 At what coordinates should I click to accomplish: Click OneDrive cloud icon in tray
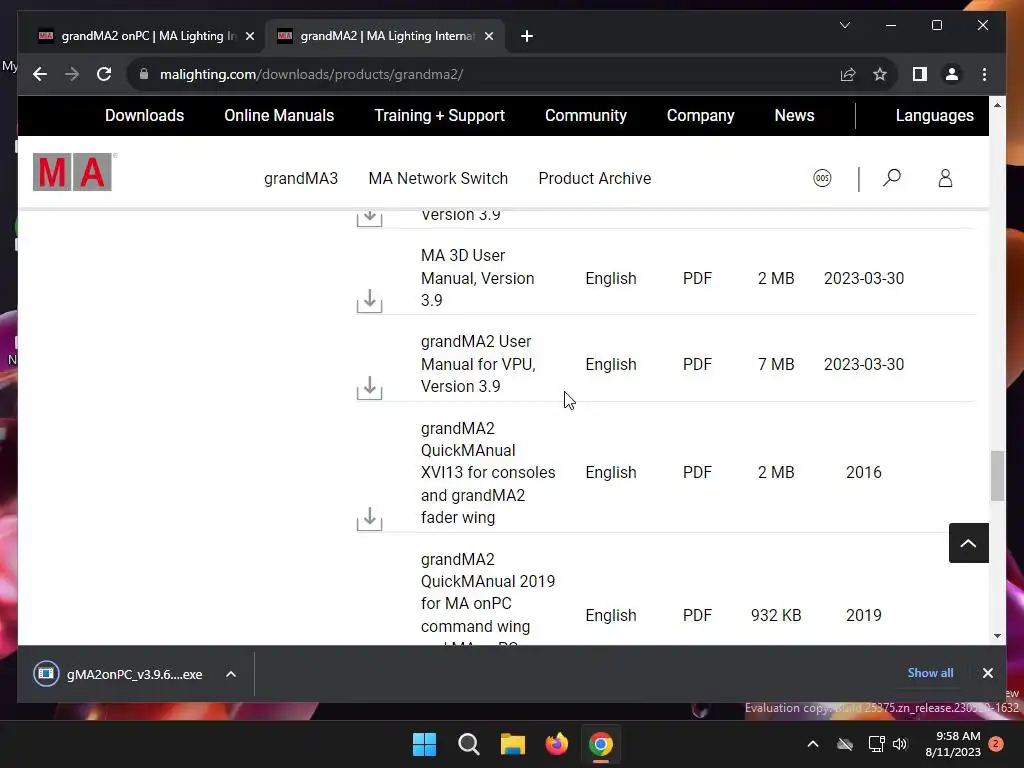pyautogui.click(x=844, y=744)
